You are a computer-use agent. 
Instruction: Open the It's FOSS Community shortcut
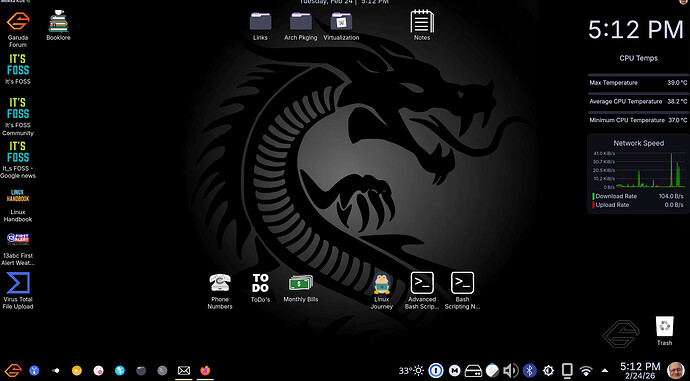pos(18,116)
